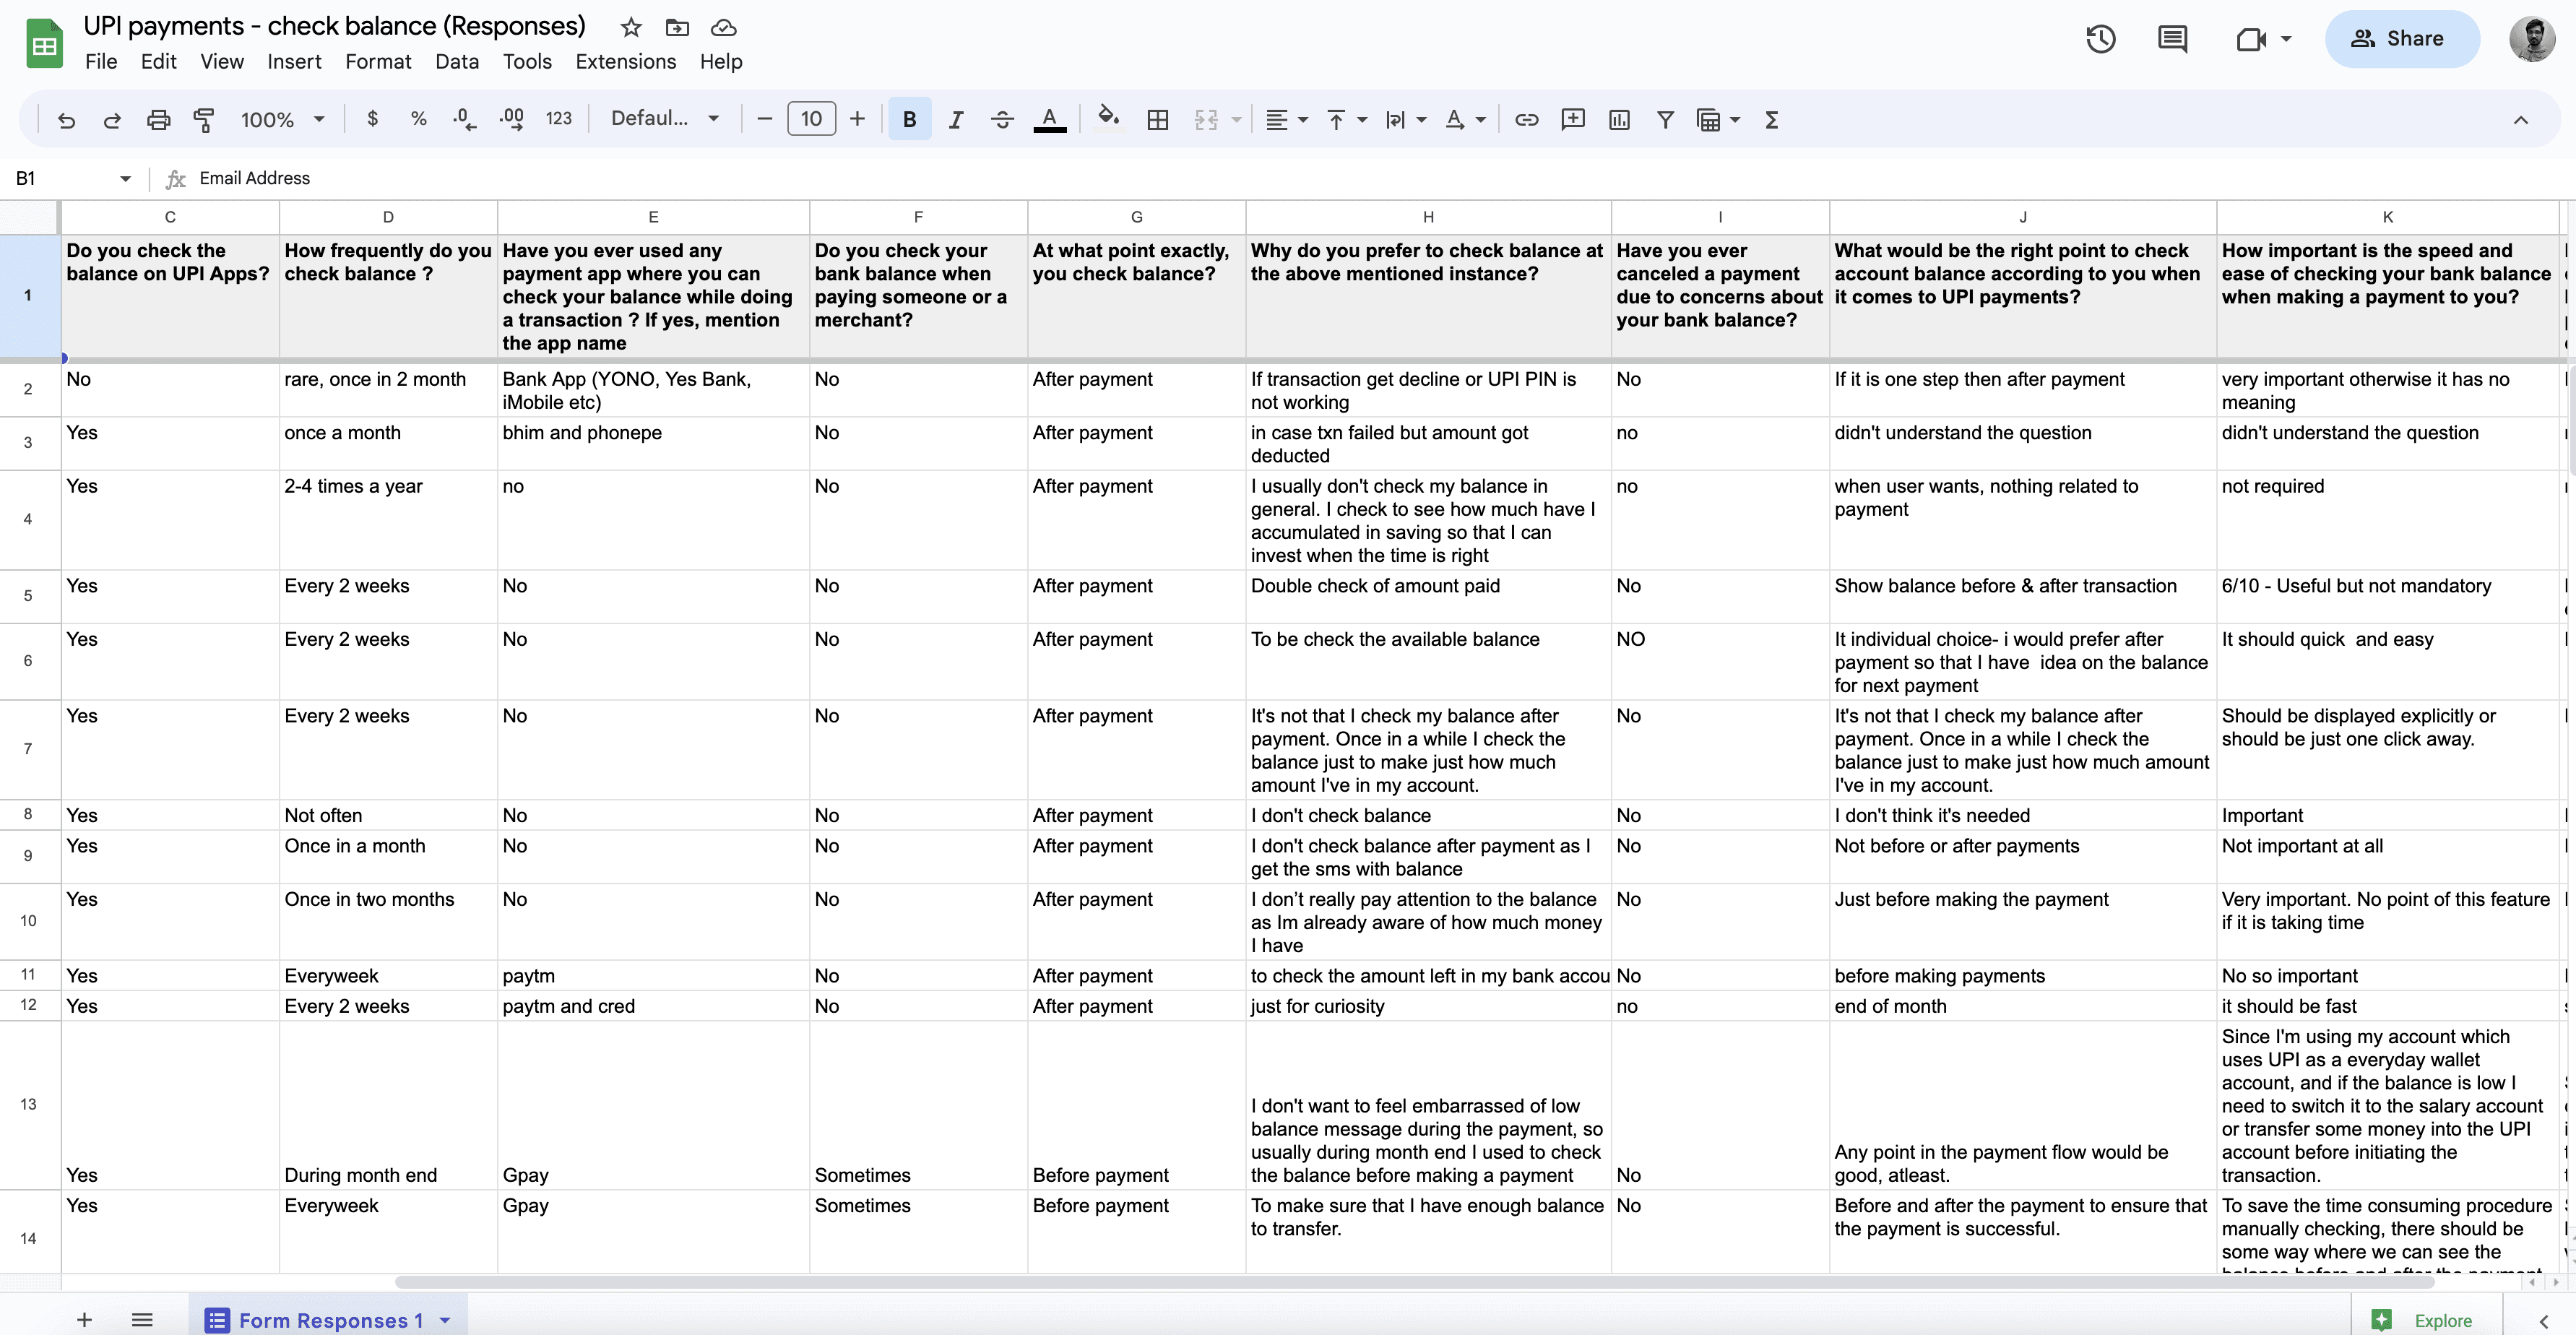Create a filter with funnel icon
2576x1335 pixels.
click(x=1665, y=120)
